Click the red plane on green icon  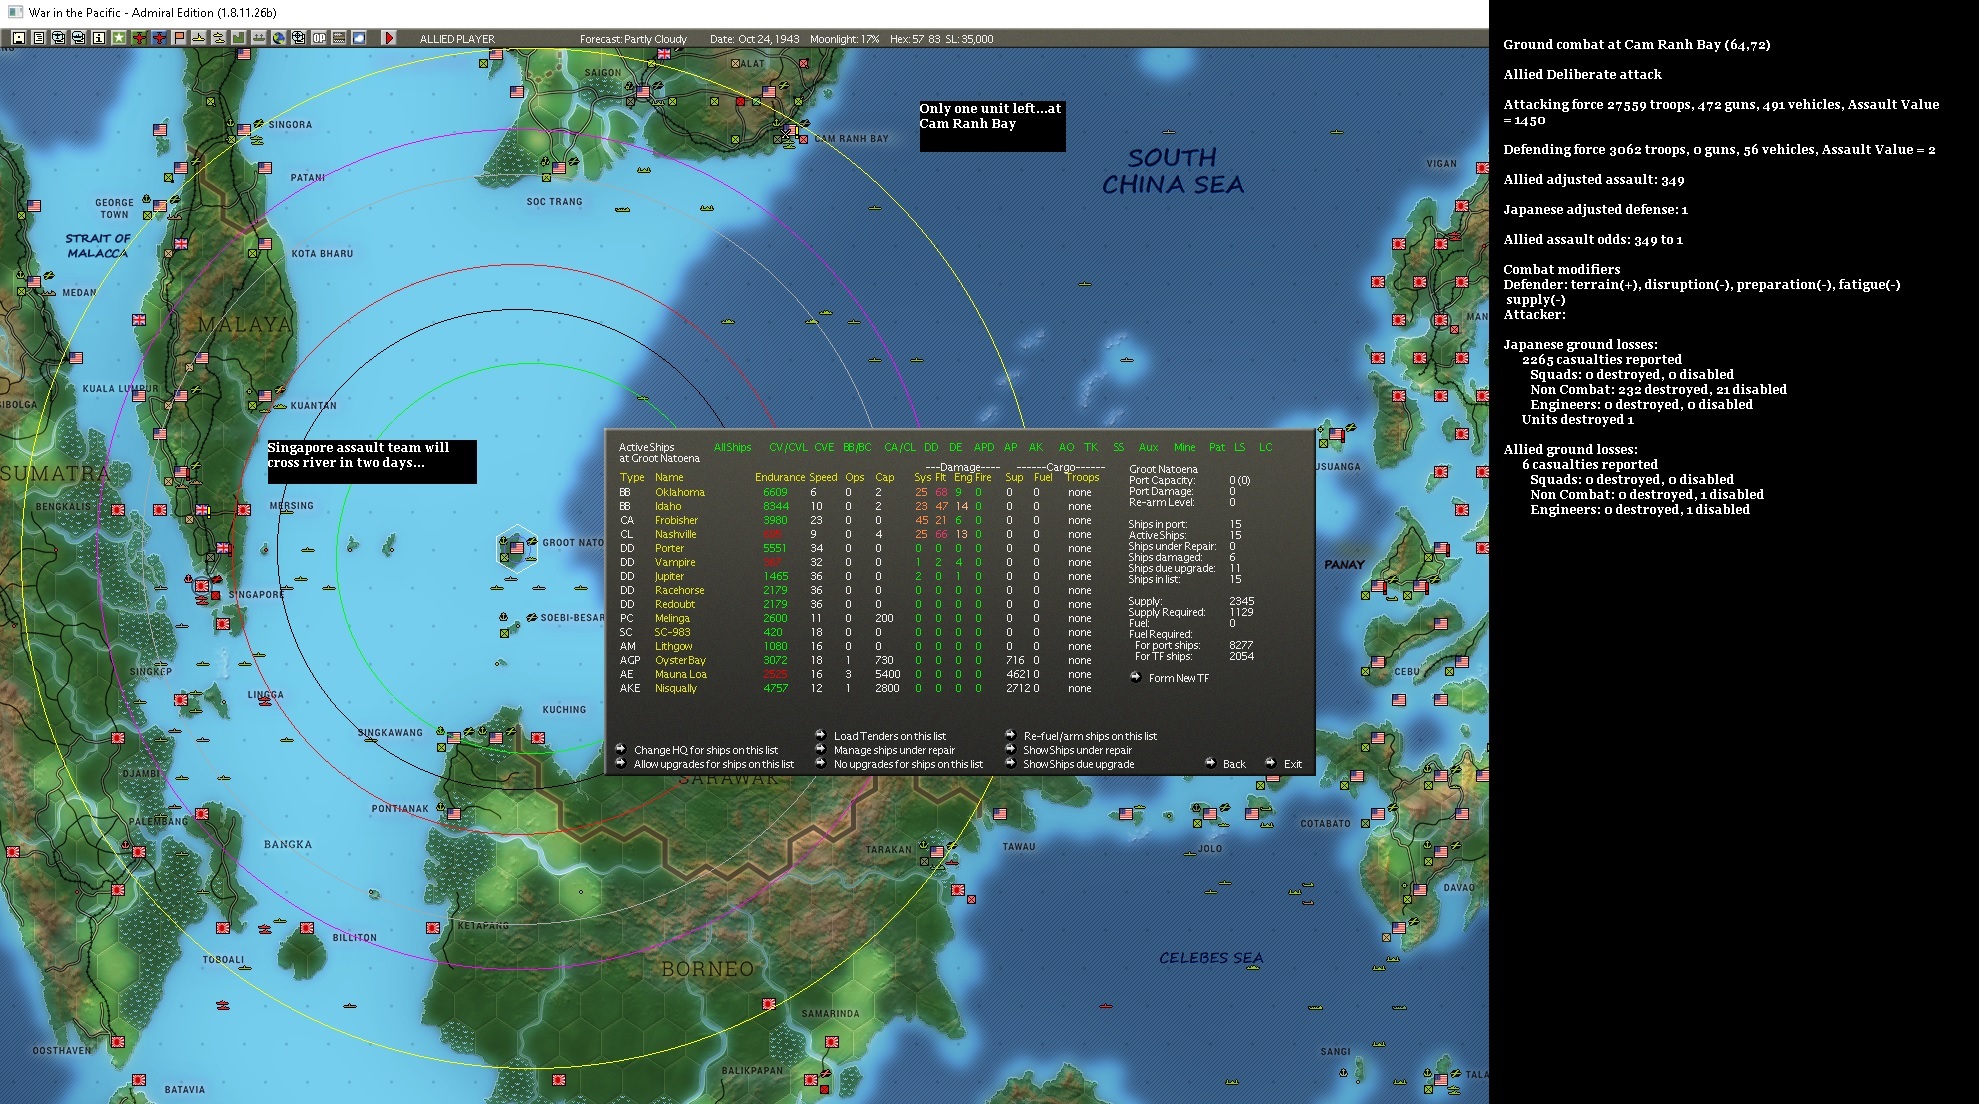click(x=139, y=38)
